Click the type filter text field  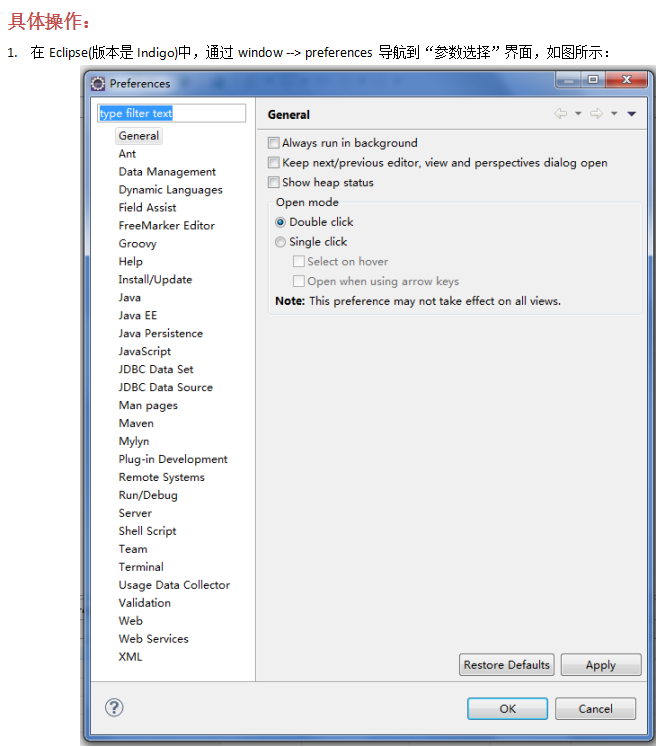(171, 114)
